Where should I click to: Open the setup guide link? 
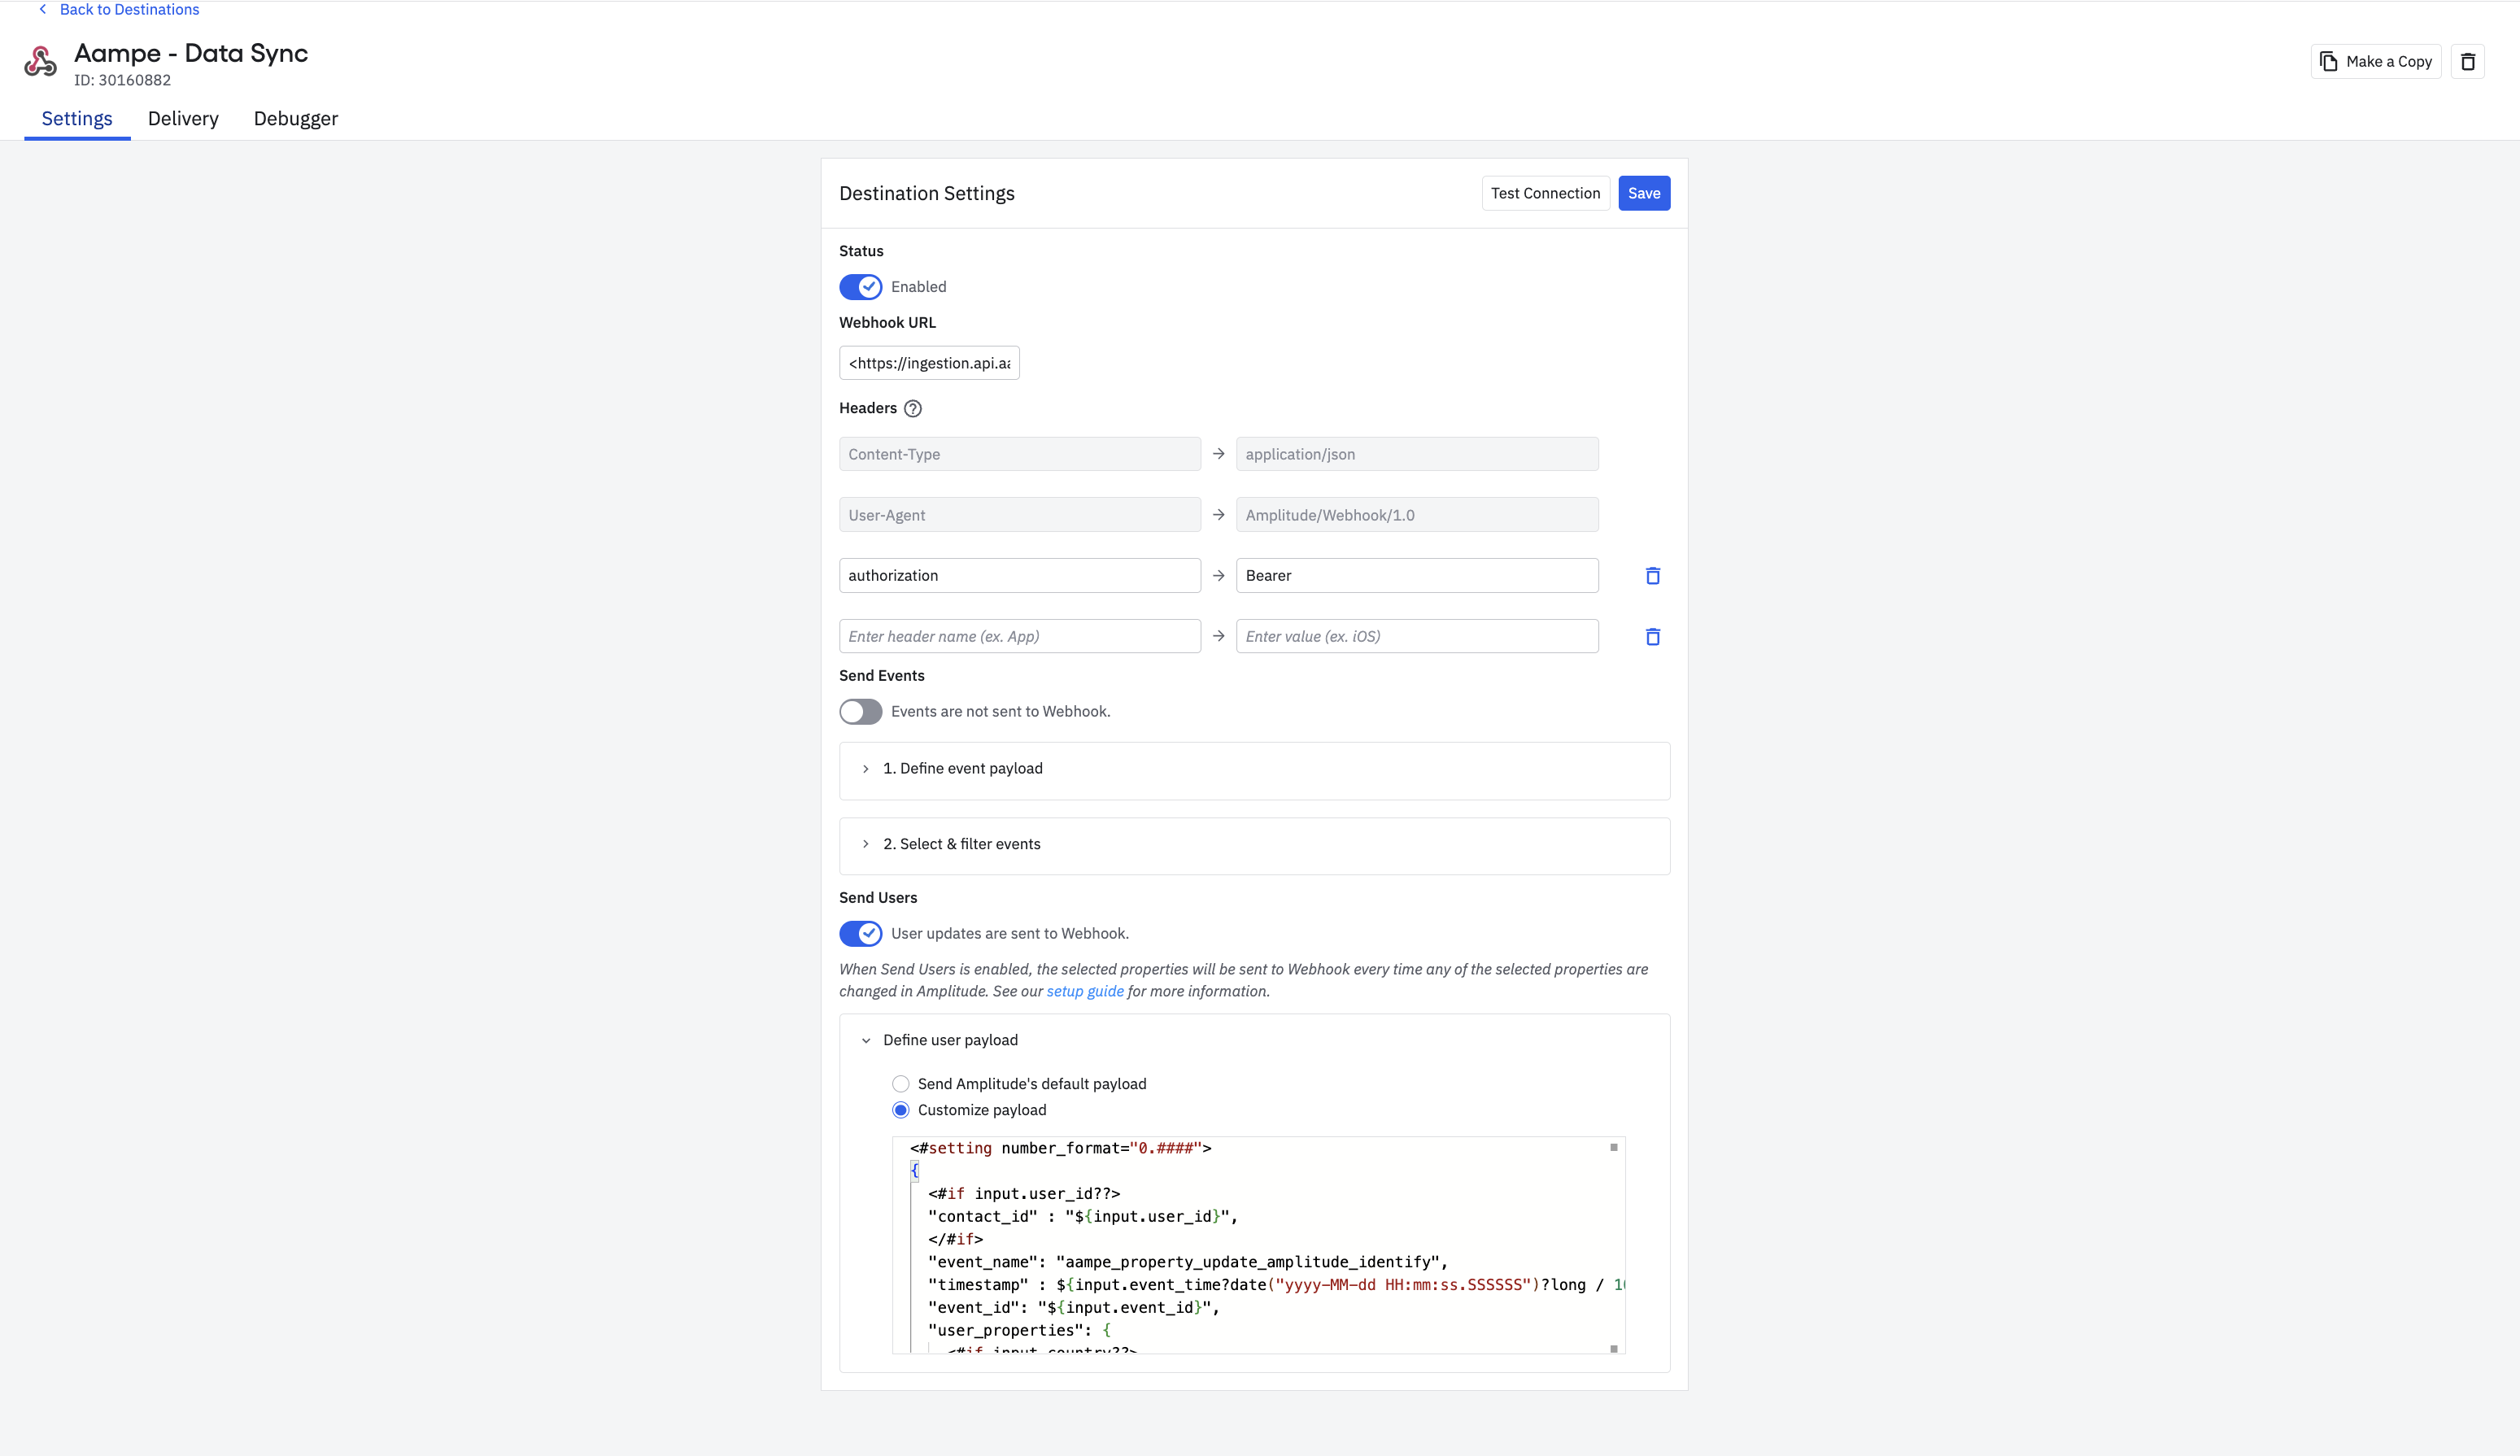pos(1084,992)
